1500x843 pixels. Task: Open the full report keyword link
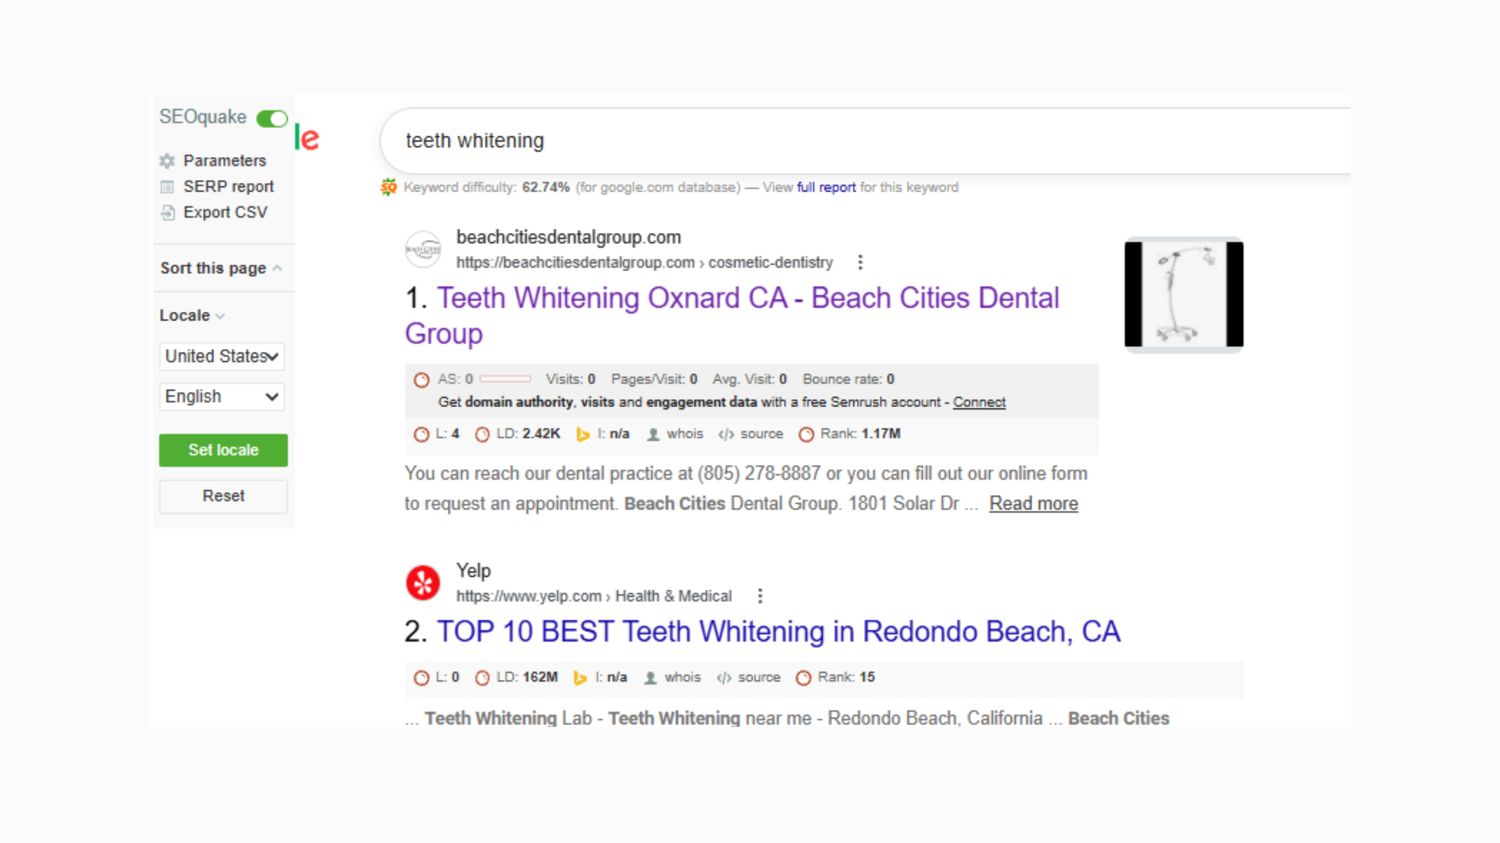coord(826,187)
